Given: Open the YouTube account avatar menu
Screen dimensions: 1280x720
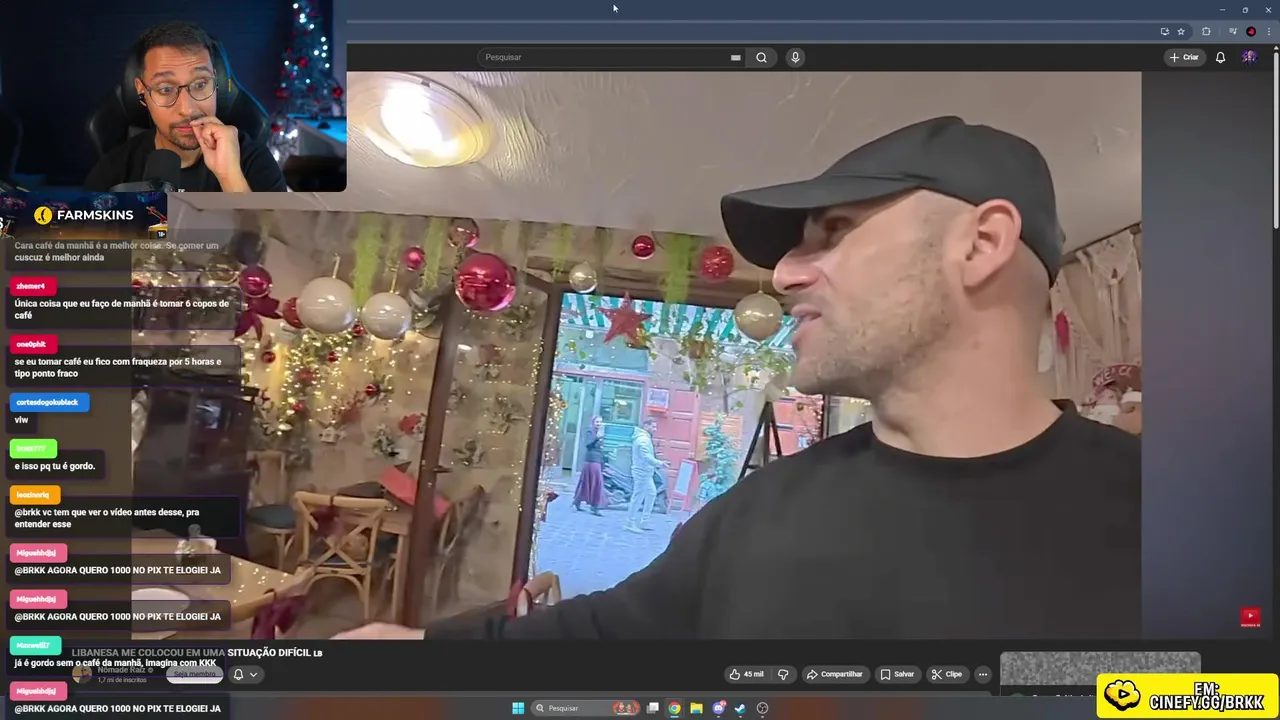Looking at the screenshot, I should tap(1249, 57).
